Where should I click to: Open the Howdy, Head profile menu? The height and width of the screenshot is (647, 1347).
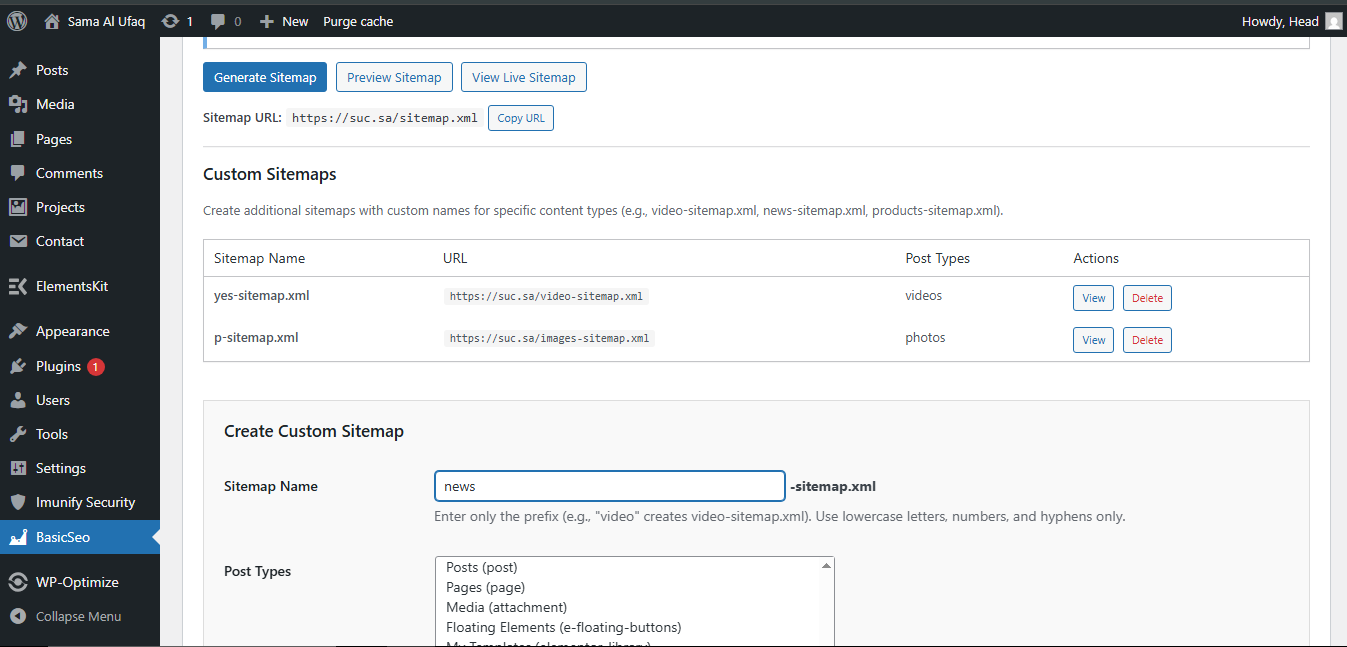click(x=1280, y=20)
